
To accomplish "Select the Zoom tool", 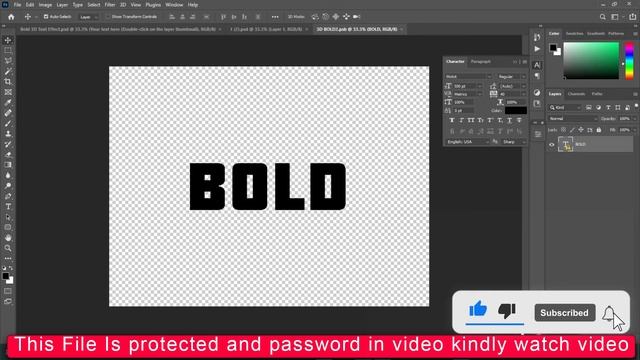I will coord(8,248).
